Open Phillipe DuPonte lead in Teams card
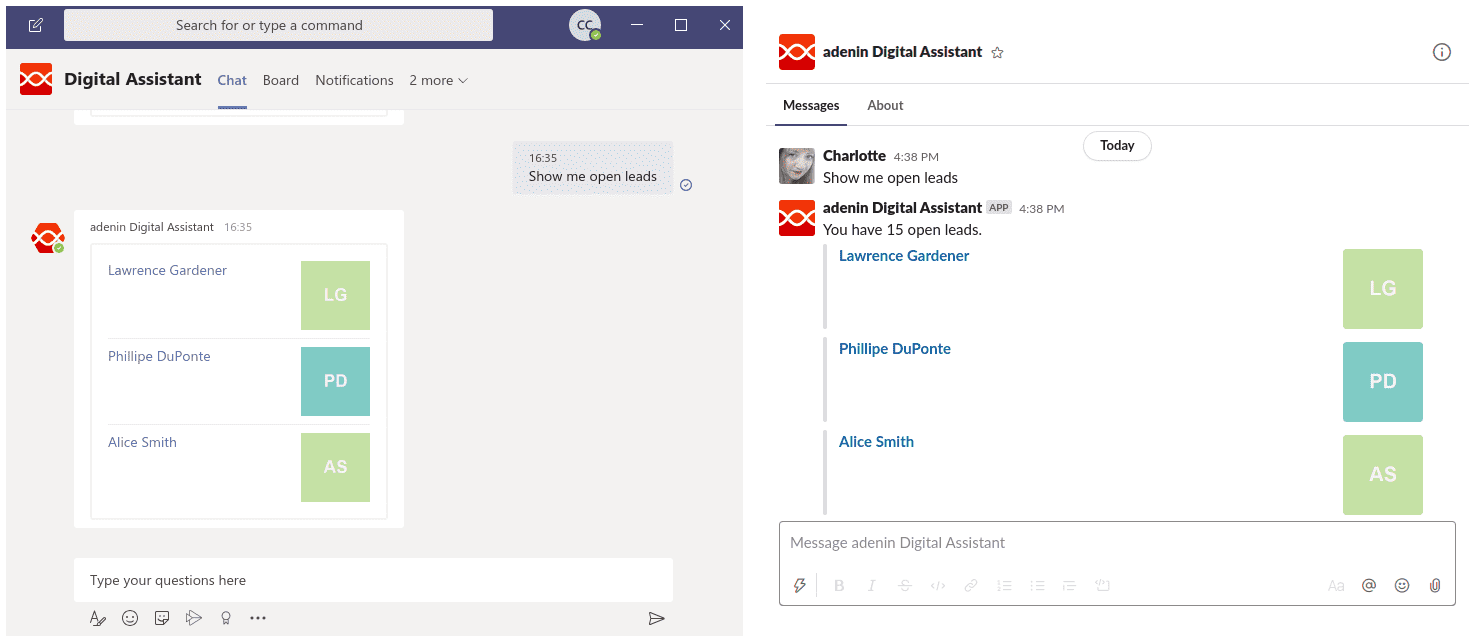 (159, 356)
